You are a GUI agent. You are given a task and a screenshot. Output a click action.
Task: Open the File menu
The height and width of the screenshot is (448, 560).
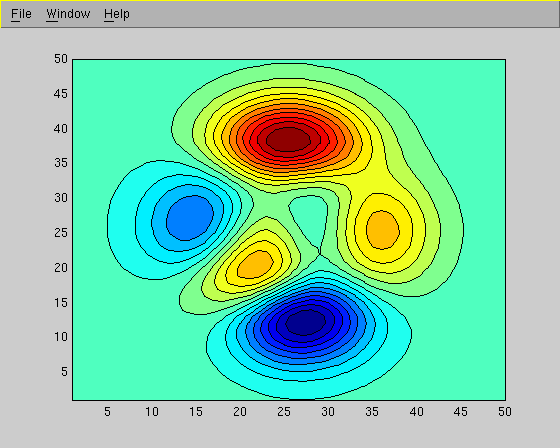[21, 14]
